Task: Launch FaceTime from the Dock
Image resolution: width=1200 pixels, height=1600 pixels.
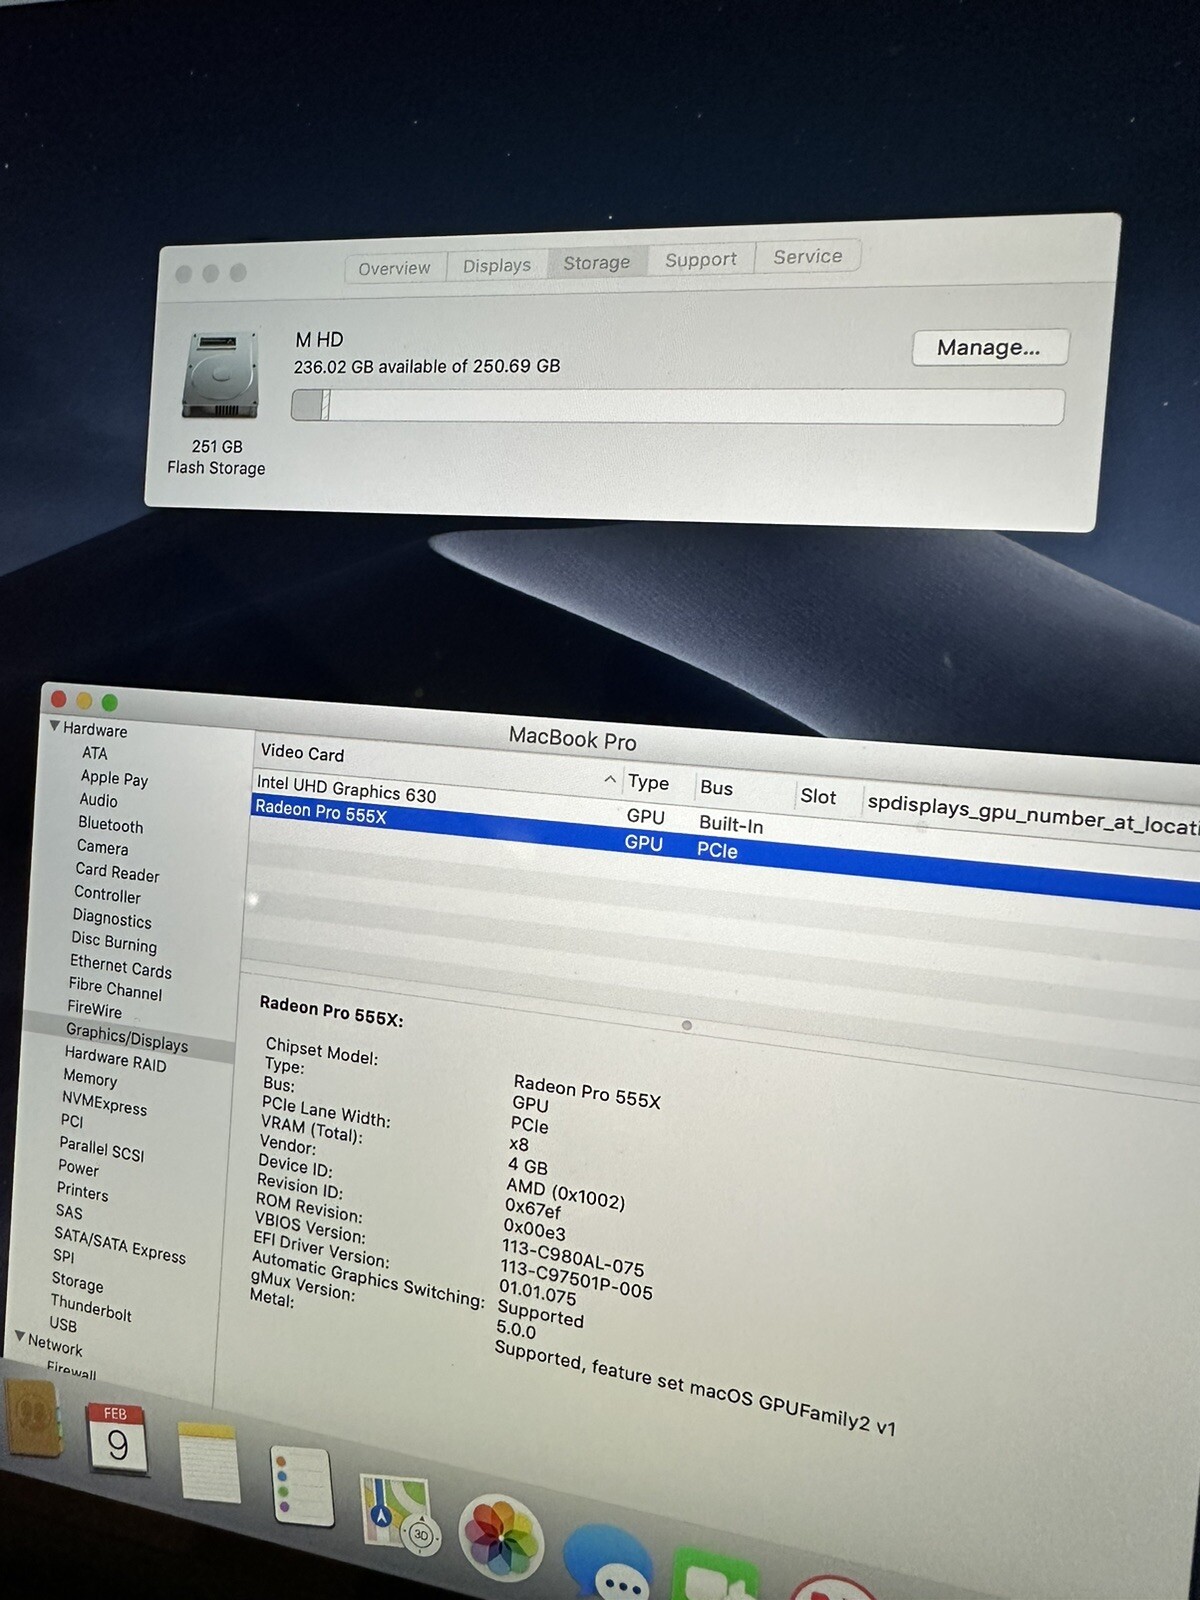Action: coord(715,1575)
